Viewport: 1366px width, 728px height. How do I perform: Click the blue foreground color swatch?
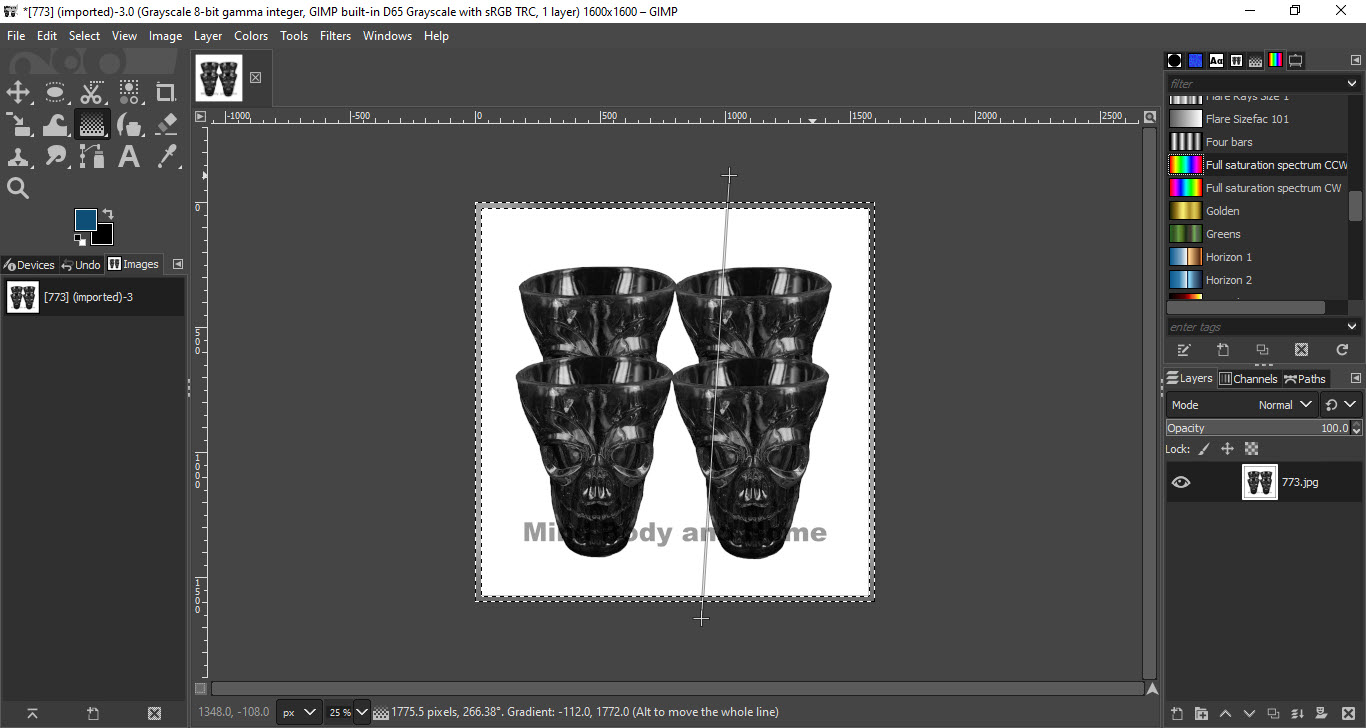coord(86,220)
